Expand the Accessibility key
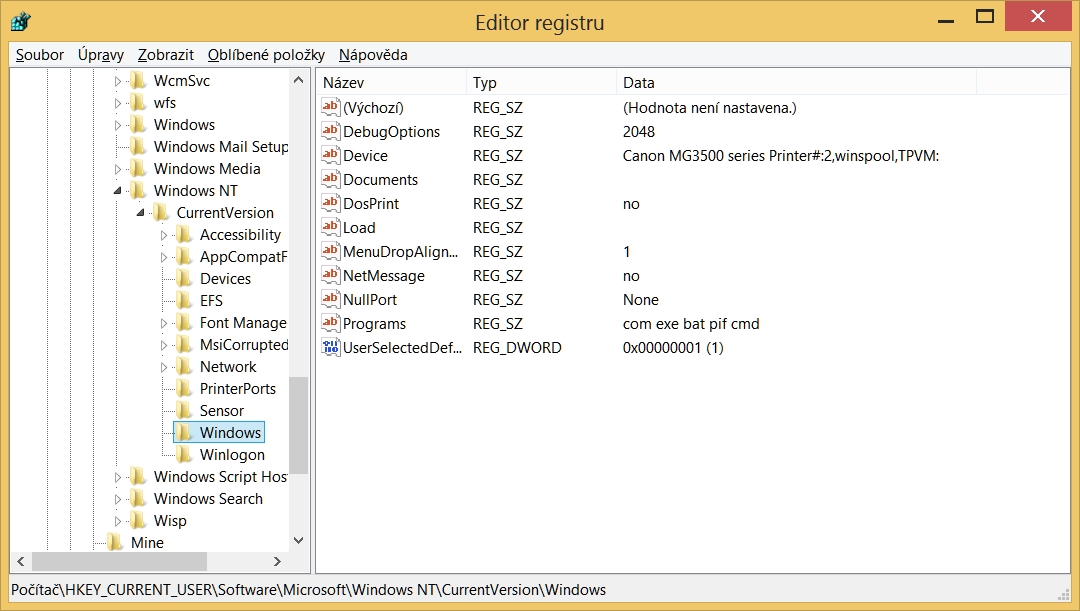Image resolution: width=1080 pixels, height=611 pixels. pyautogui.click(x=164, y=235)
